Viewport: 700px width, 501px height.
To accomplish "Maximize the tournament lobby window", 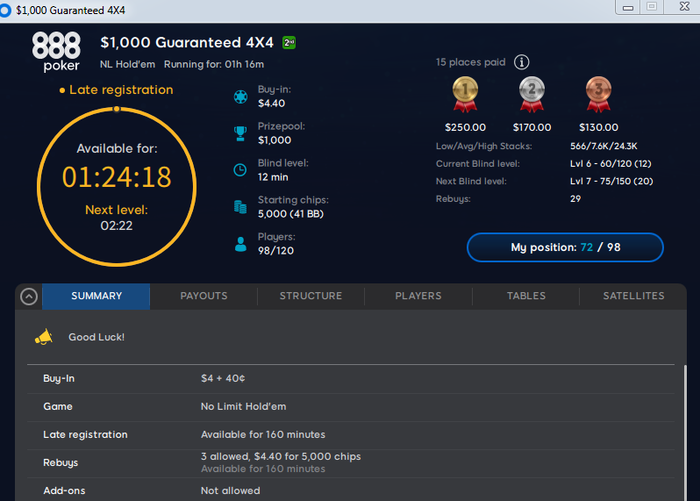I will pyautogui.click(x=652, y=7).
